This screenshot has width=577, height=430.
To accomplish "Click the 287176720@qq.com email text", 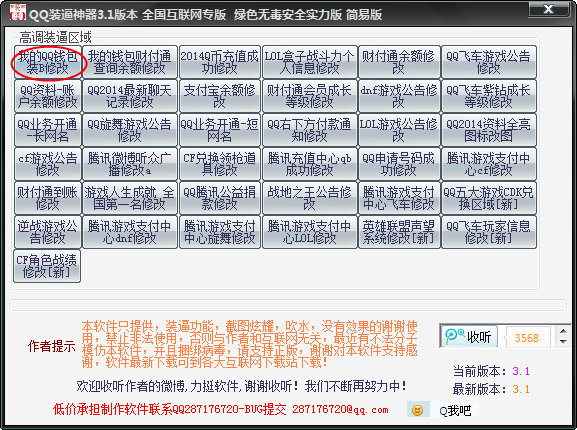I will 340,409.
